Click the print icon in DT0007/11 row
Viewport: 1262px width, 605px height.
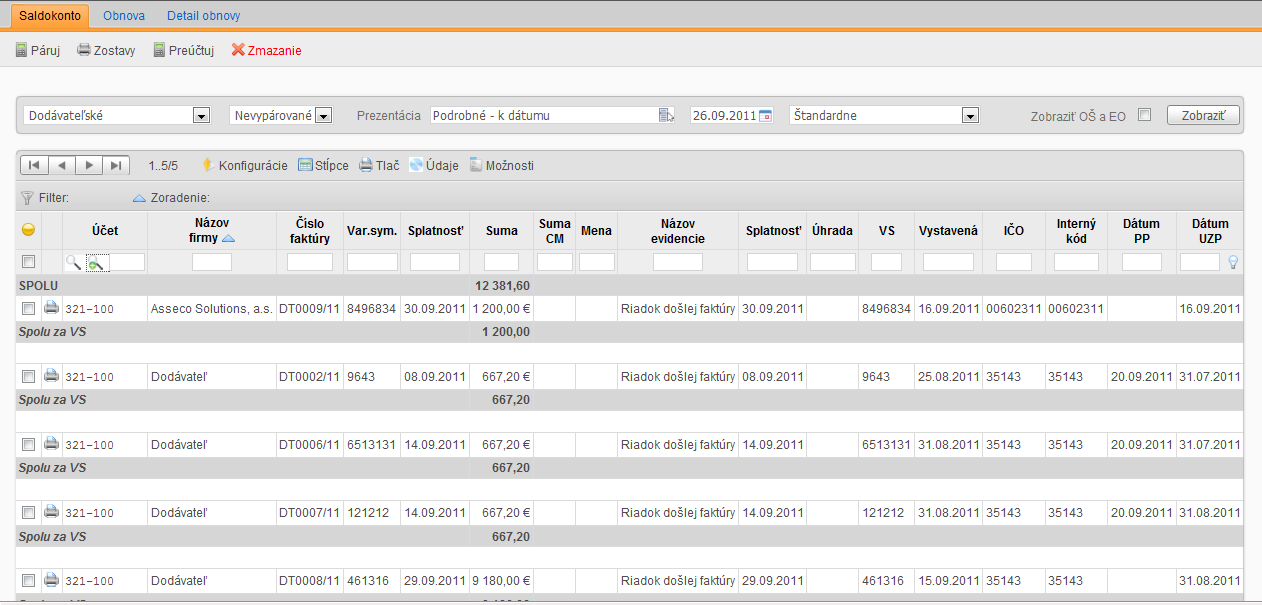52,512
